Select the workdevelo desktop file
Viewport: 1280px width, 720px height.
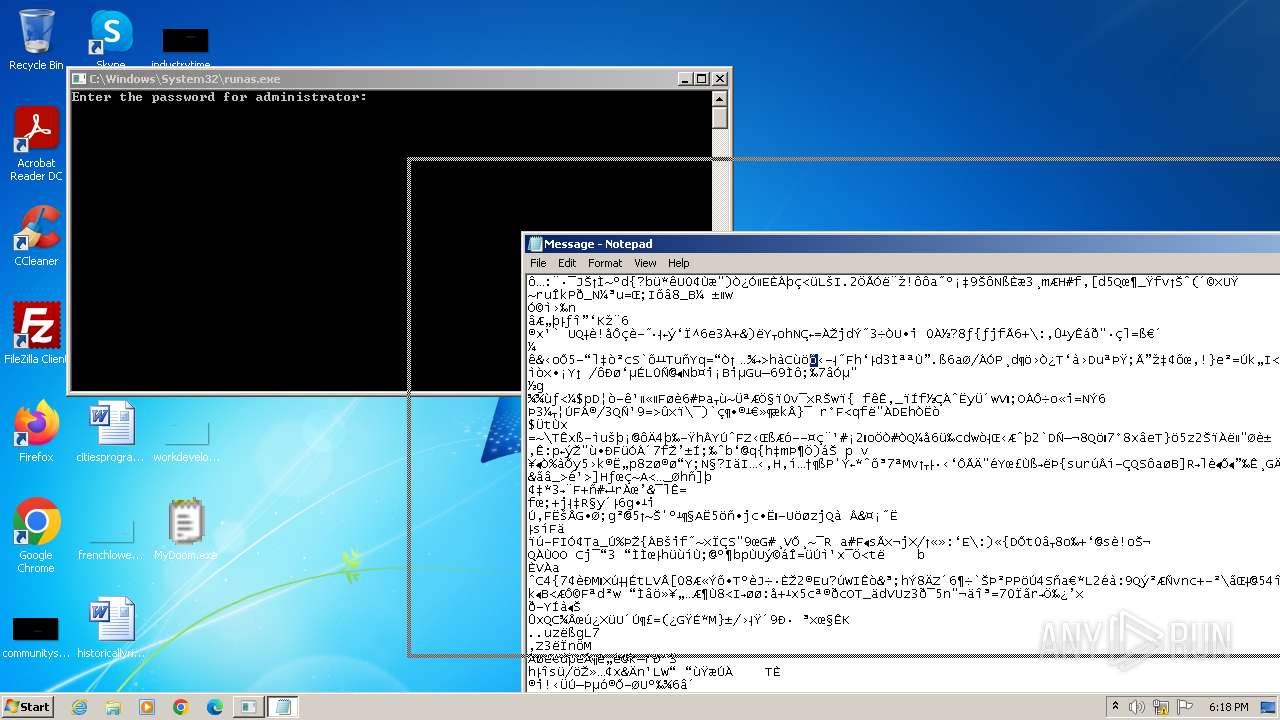coord(186,441)
